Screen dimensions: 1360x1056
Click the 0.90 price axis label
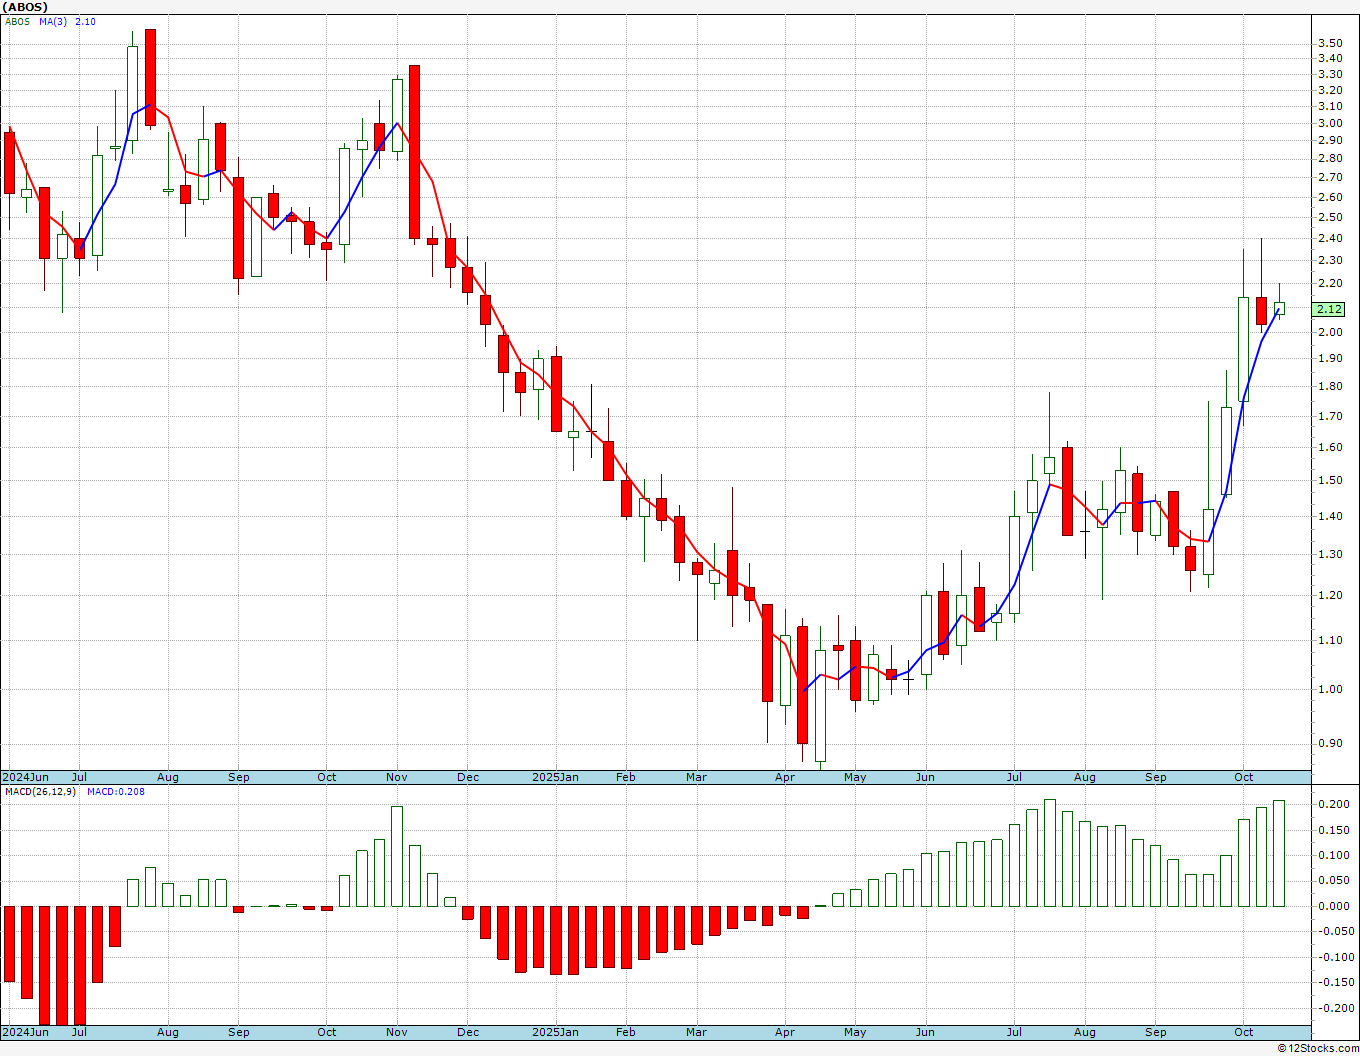[1330, 743]
